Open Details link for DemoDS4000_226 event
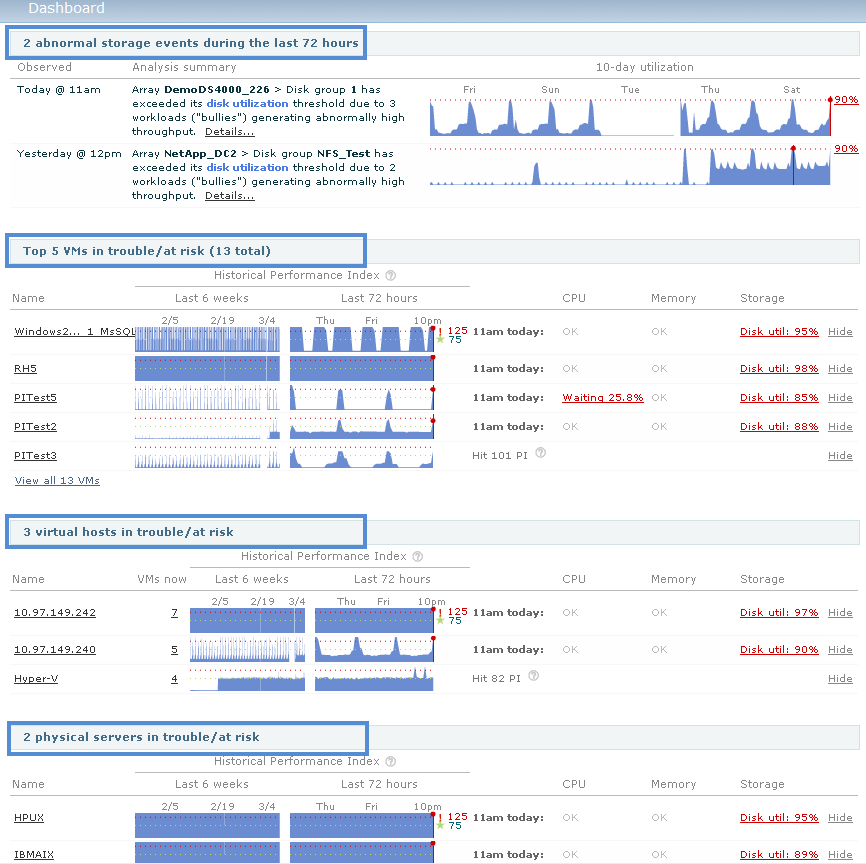 point(230,131)
